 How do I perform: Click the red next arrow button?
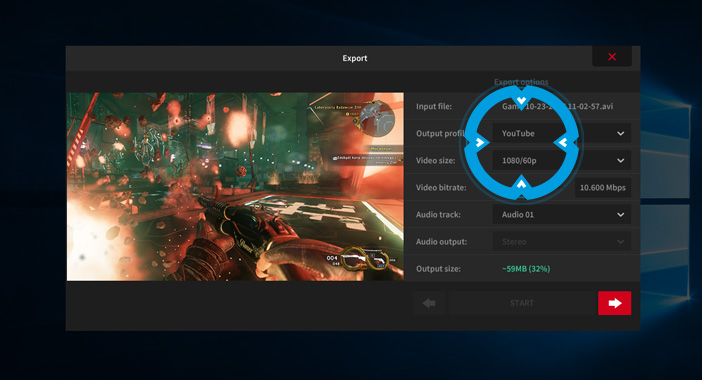tap(614, 303)
